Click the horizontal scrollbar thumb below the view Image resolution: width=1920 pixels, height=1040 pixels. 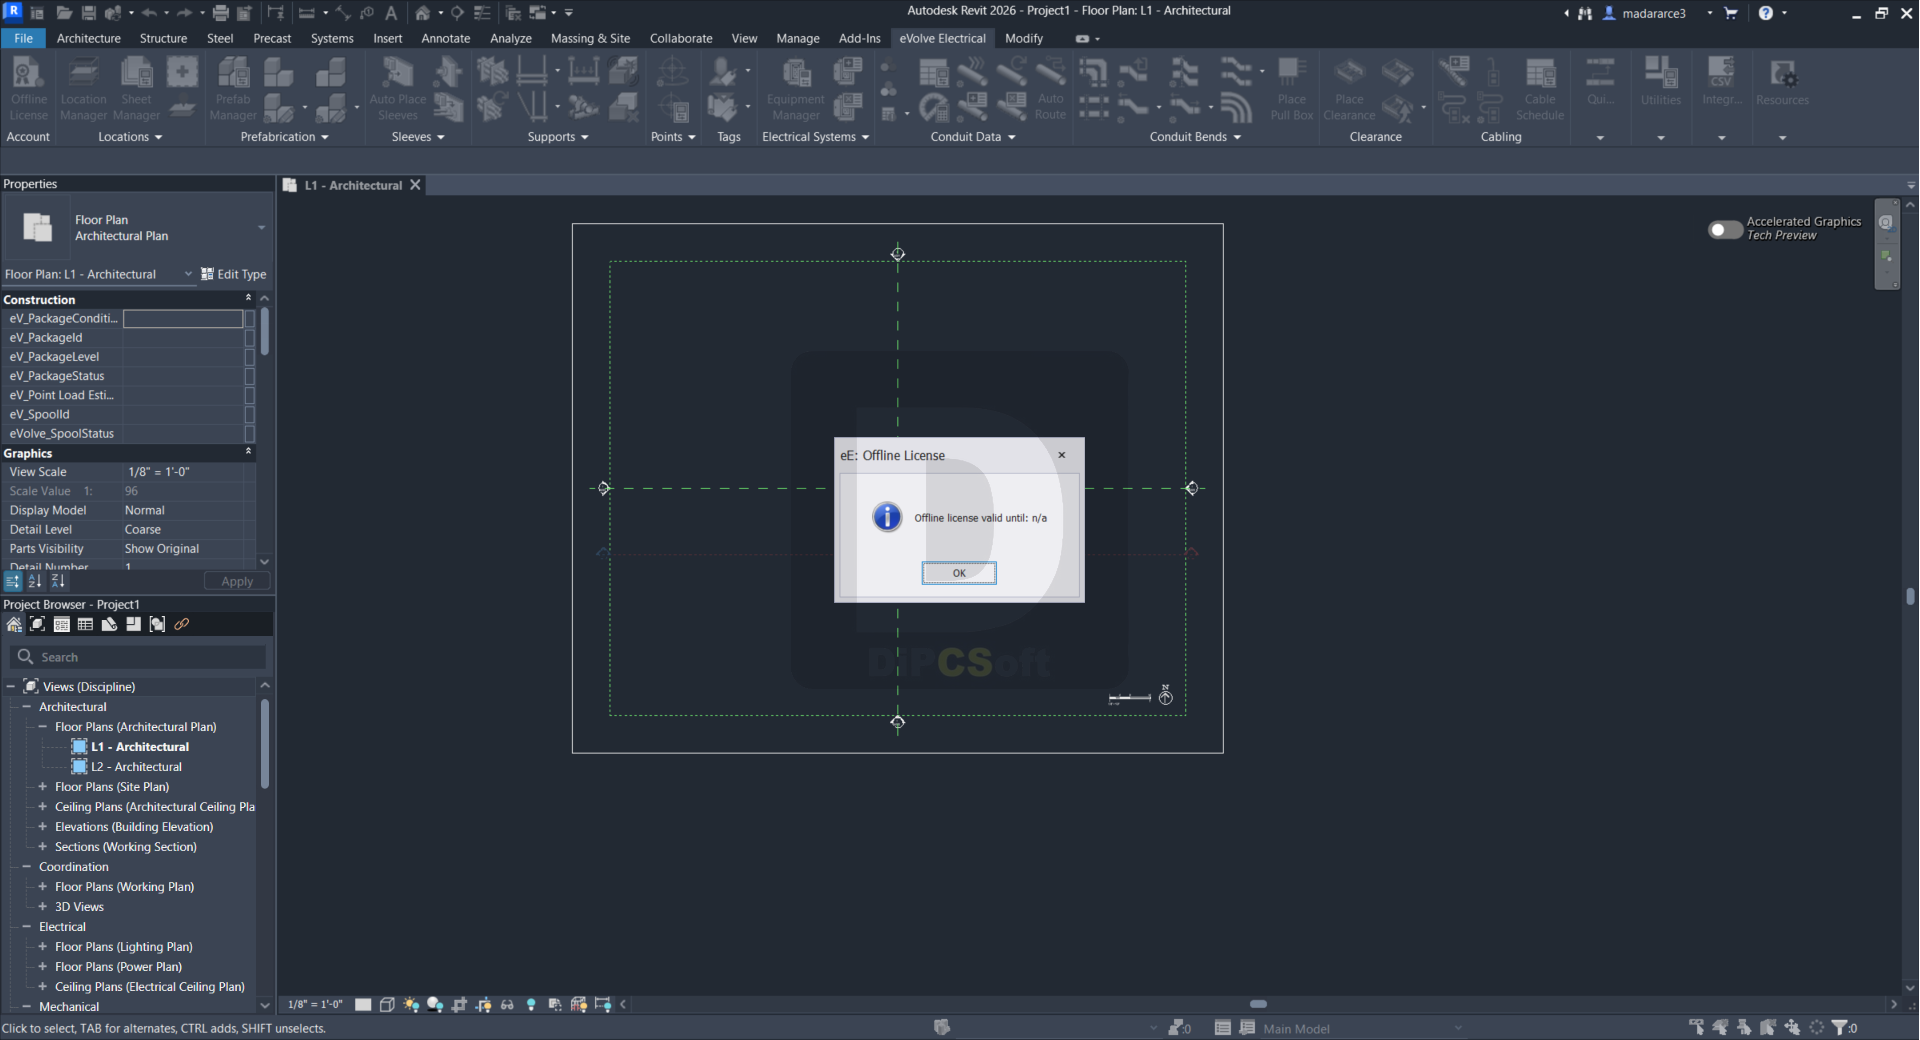point(1258,1004)
